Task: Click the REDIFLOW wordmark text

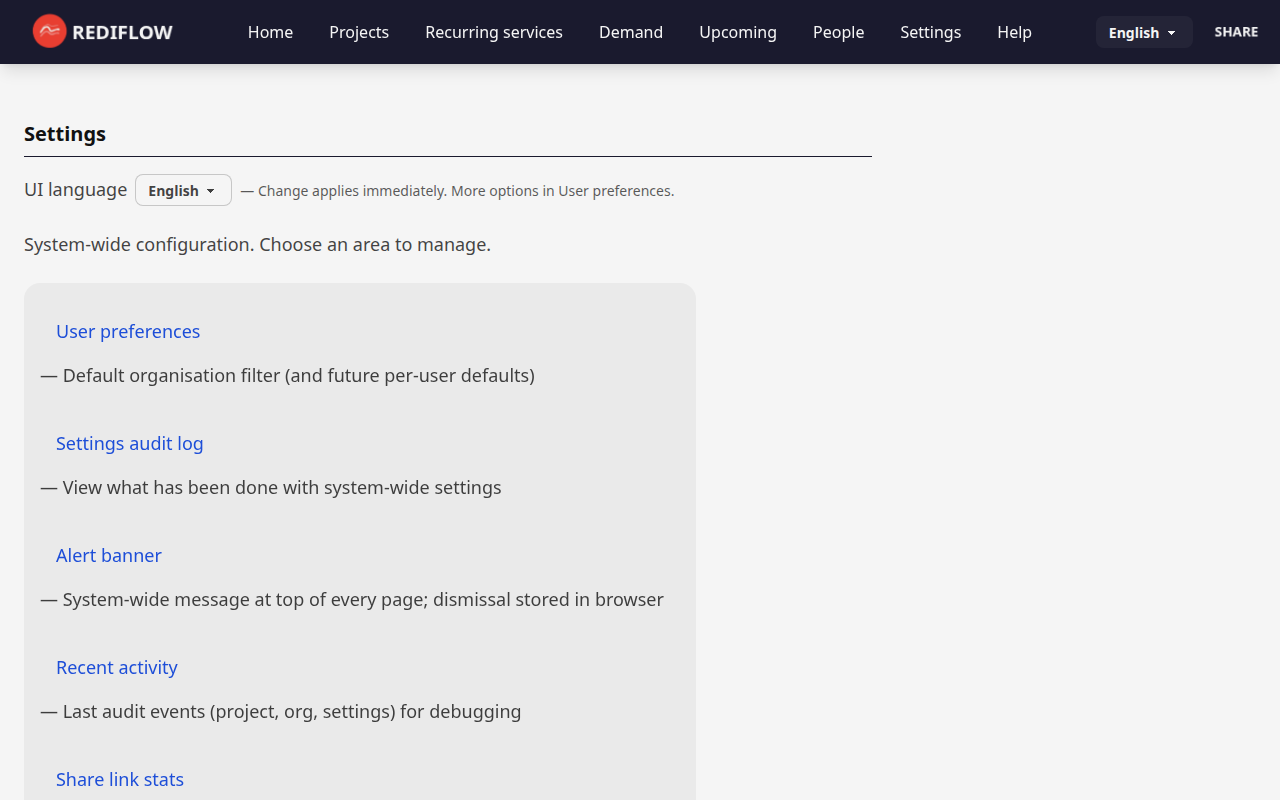Action: tap(122, 31)
